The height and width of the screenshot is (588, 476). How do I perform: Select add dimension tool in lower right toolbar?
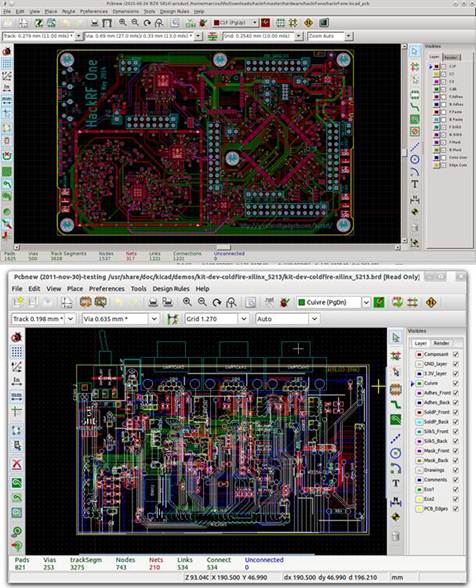coord(396,501)
